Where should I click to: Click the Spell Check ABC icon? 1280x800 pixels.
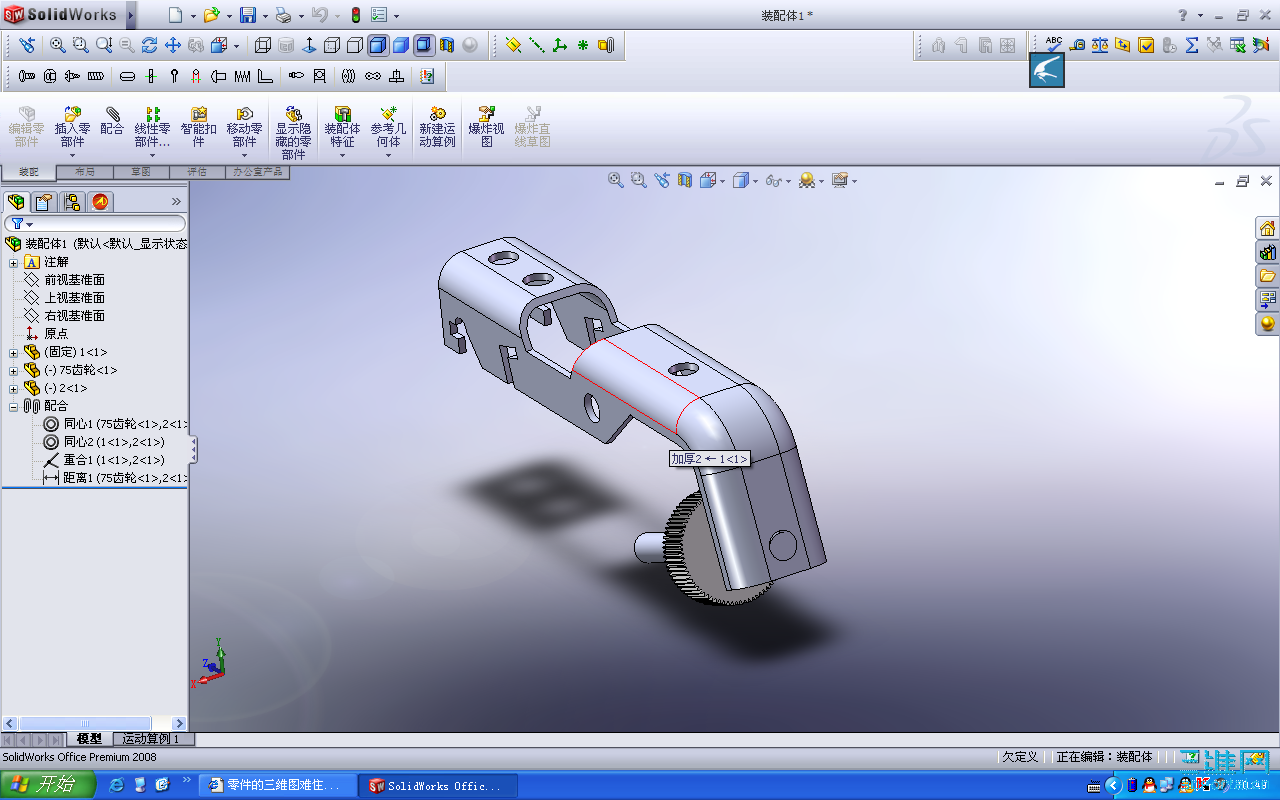tap(1054, 44)
